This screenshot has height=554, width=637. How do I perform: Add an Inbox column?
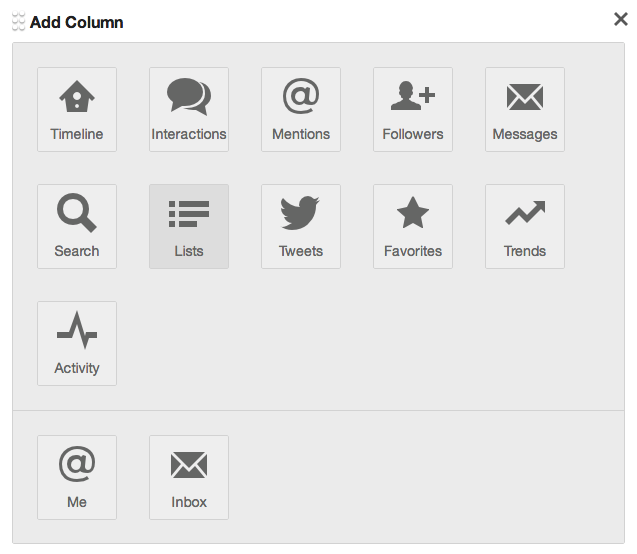[x=189, y=478]
